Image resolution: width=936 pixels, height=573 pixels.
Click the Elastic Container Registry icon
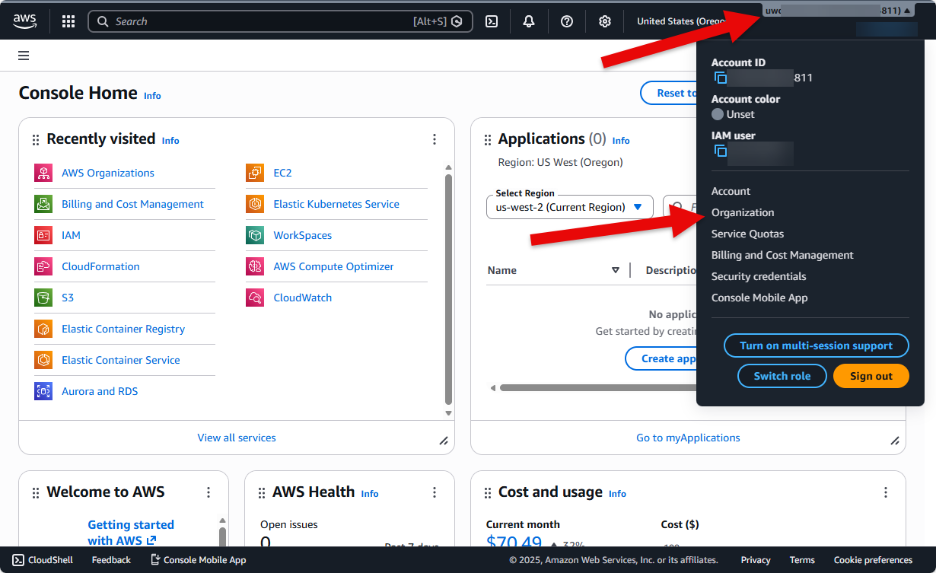tap(44, 329)
